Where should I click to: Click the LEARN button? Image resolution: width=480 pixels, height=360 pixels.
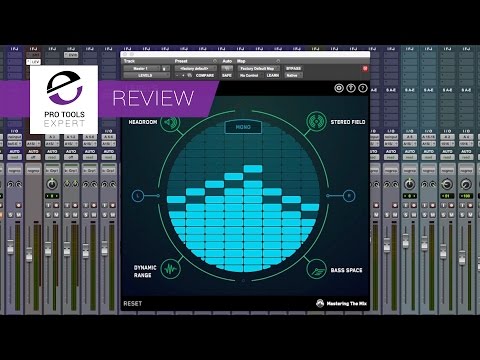273,76
